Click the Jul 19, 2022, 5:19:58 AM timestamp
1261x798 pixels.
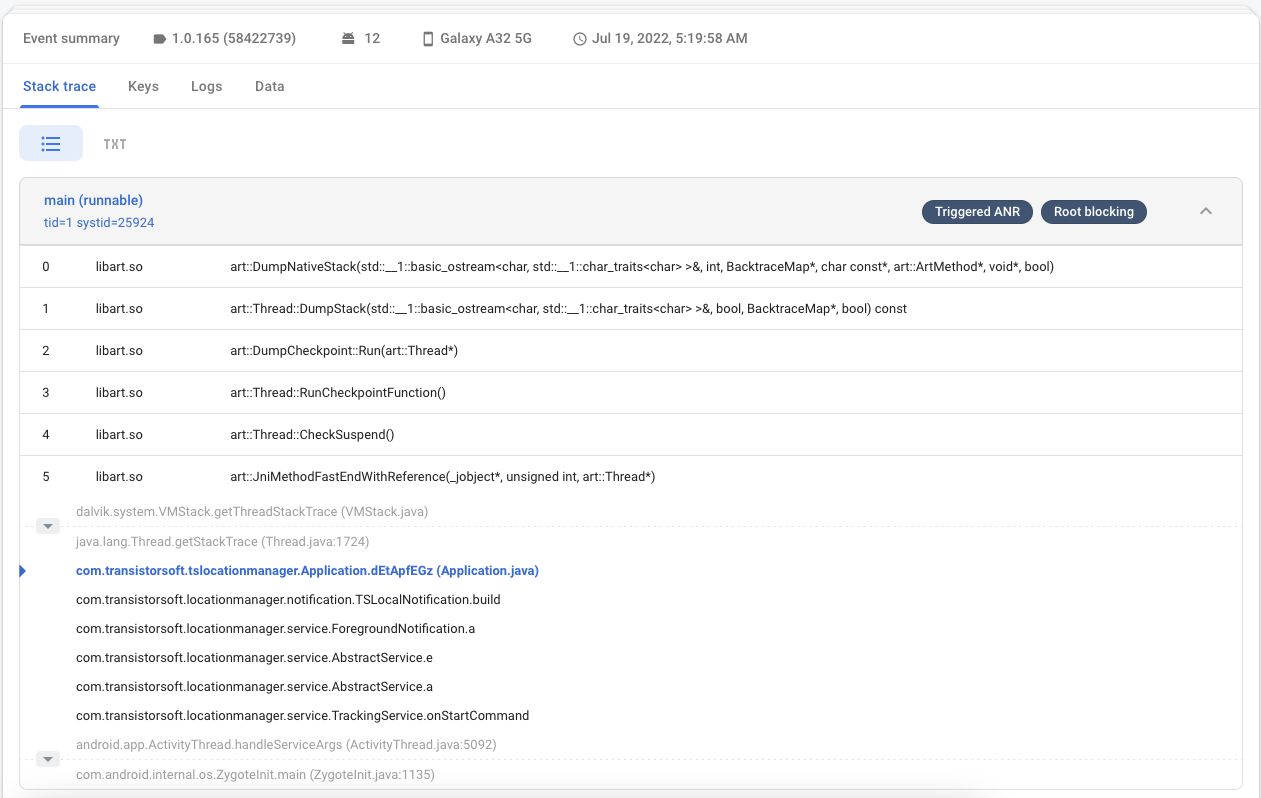[x=670, y=39]
